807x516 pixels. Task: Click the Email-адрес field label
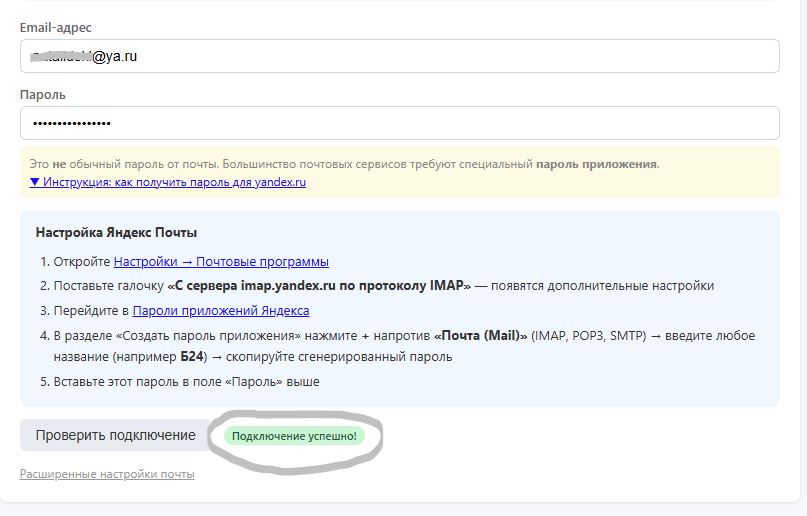click(x=56, y=28)
